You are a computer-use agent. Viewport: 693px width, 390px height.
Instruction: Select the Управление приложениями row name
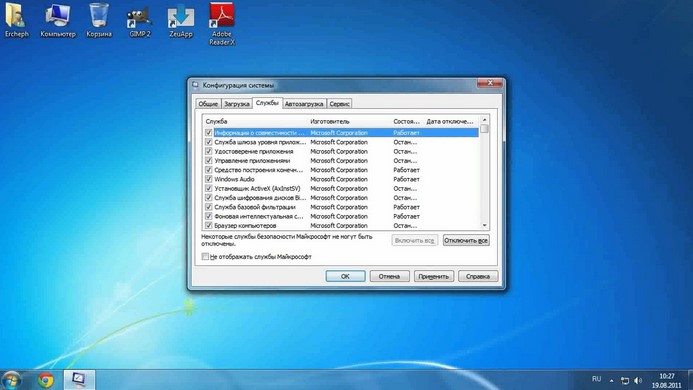click(x=252, y=161)
